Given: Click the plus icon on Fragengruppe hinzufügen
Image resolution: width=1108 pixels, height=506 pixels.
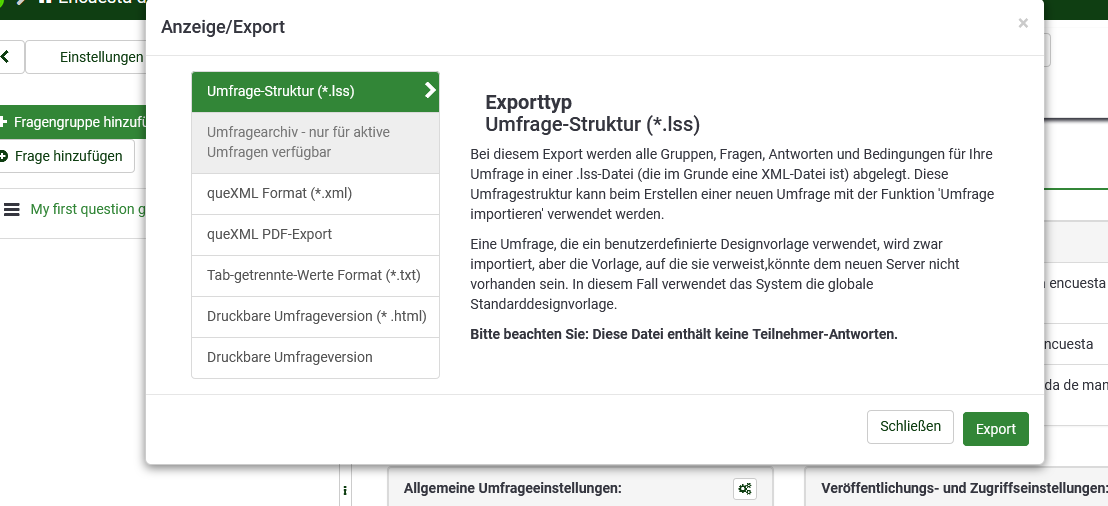Looking at the screenshot, I should click(x=4, y=122).
